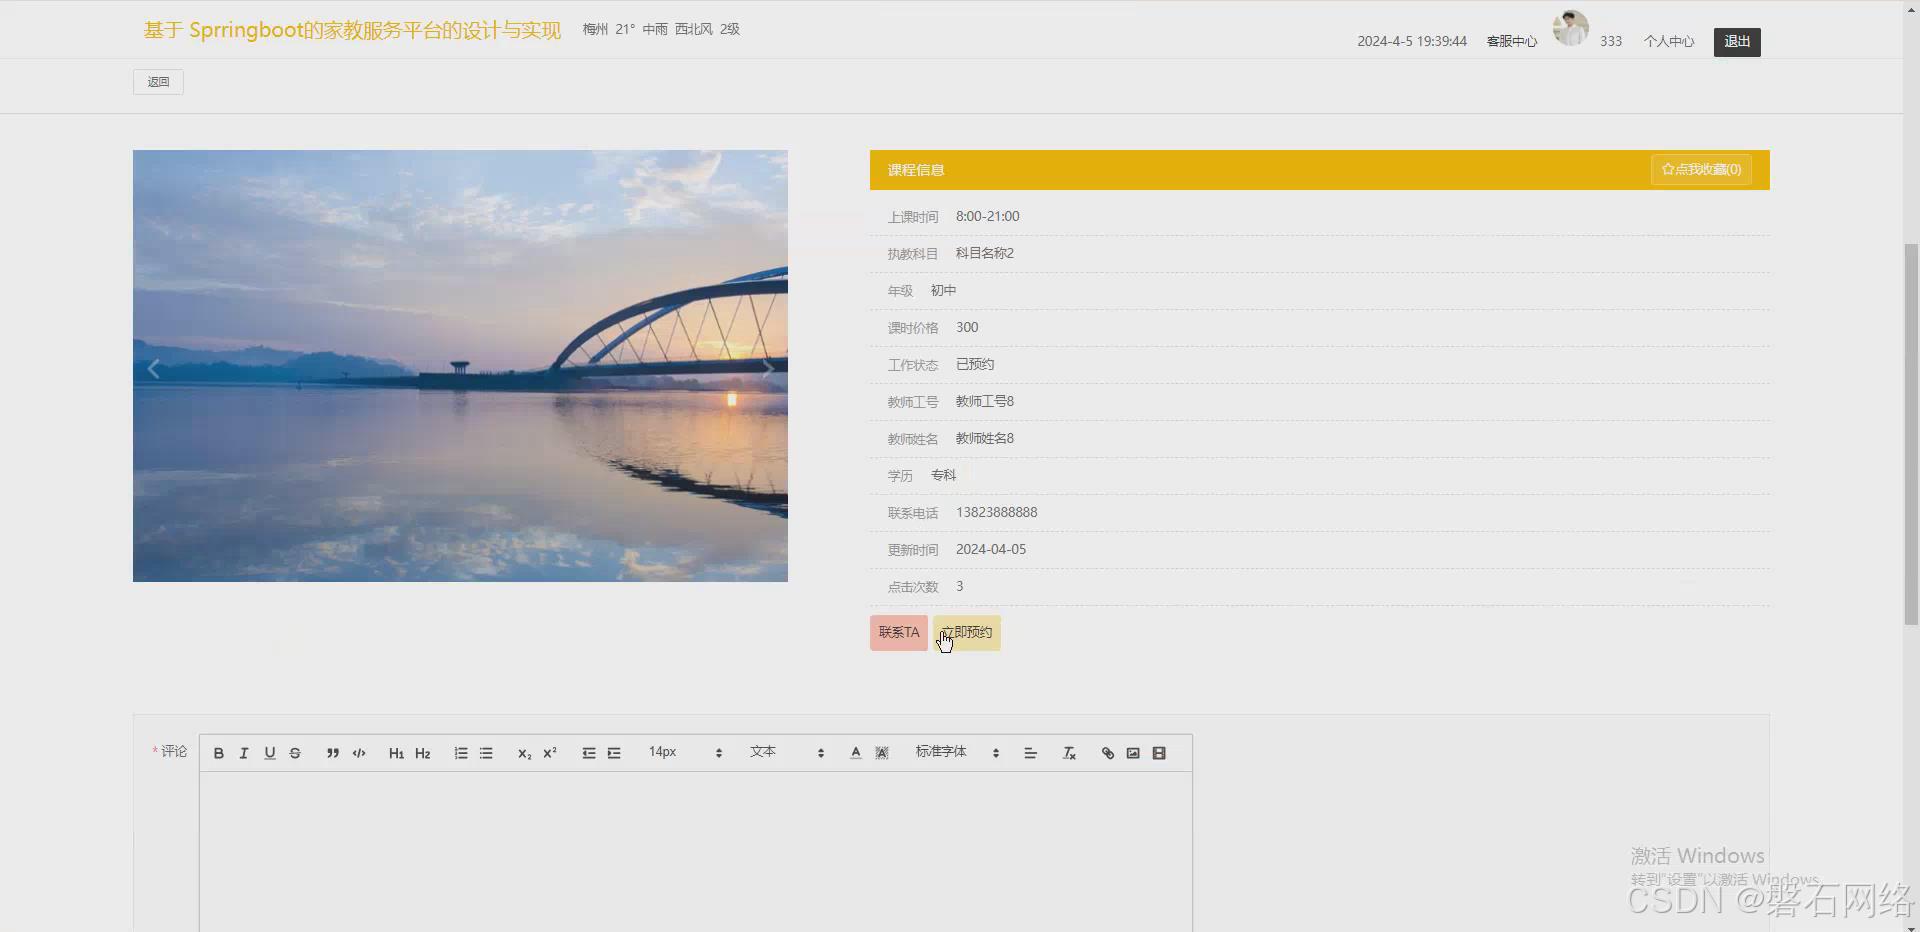Insert a code block in the editor
Image resolution: width=1920 pixels, height=932 pixels.
359,753
